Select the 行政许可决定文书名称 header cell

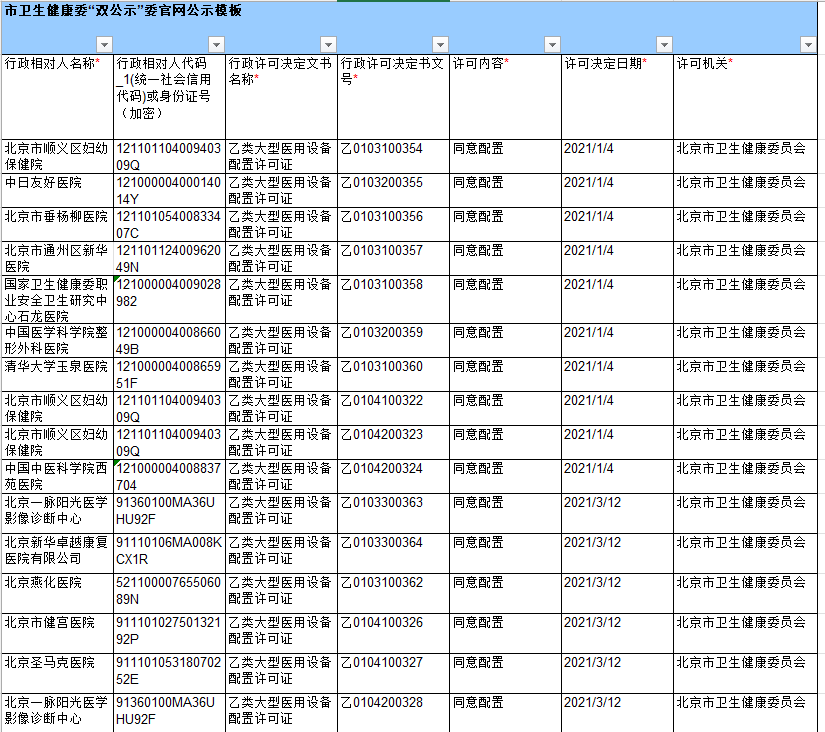(281, 97)
